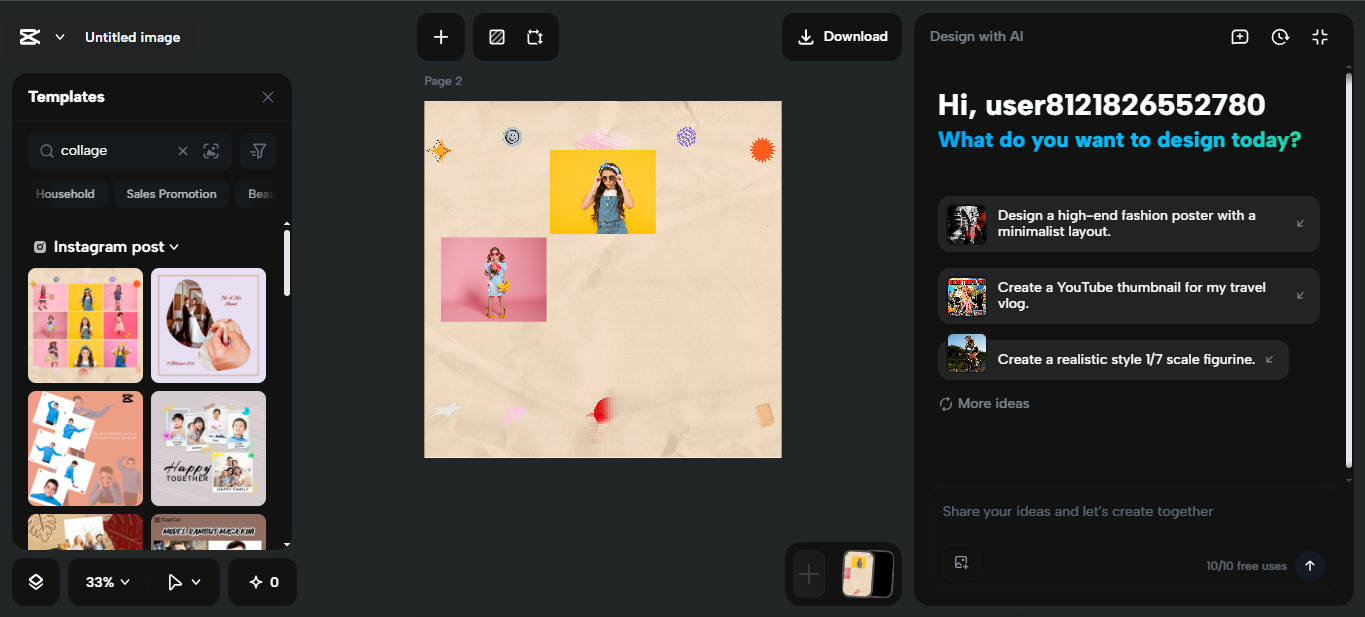The height and width of the screenshot is (617, 1365).
Task: Click the Page 2 label
Action: (x=443, y=81)
